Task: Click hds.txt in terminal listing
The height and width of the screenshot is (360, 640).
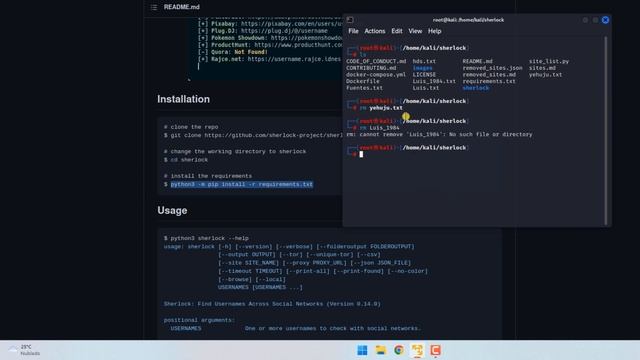Action: 424,61
